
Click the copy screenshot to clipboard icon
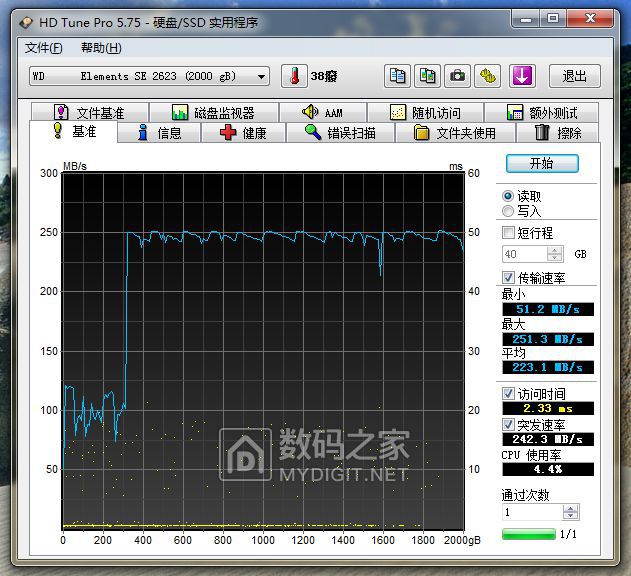click(427, 76)
